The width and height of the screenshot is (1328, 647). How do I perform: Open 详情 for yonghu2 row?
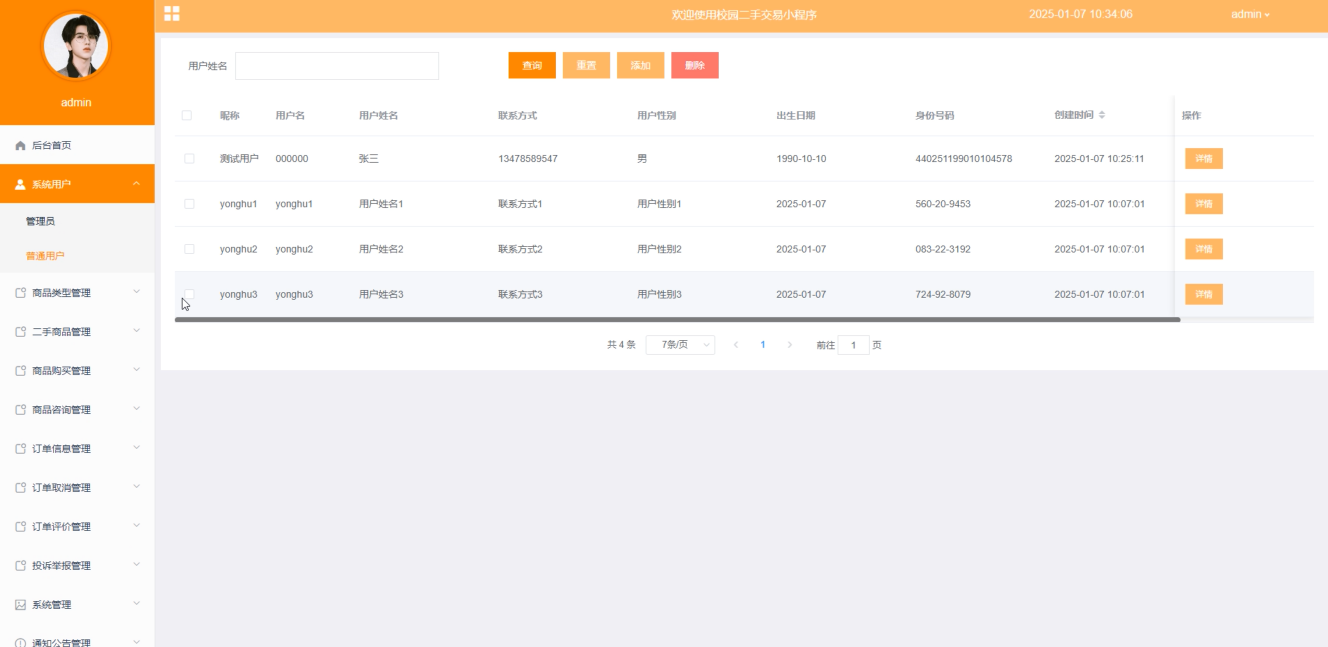coord(1204,249)
